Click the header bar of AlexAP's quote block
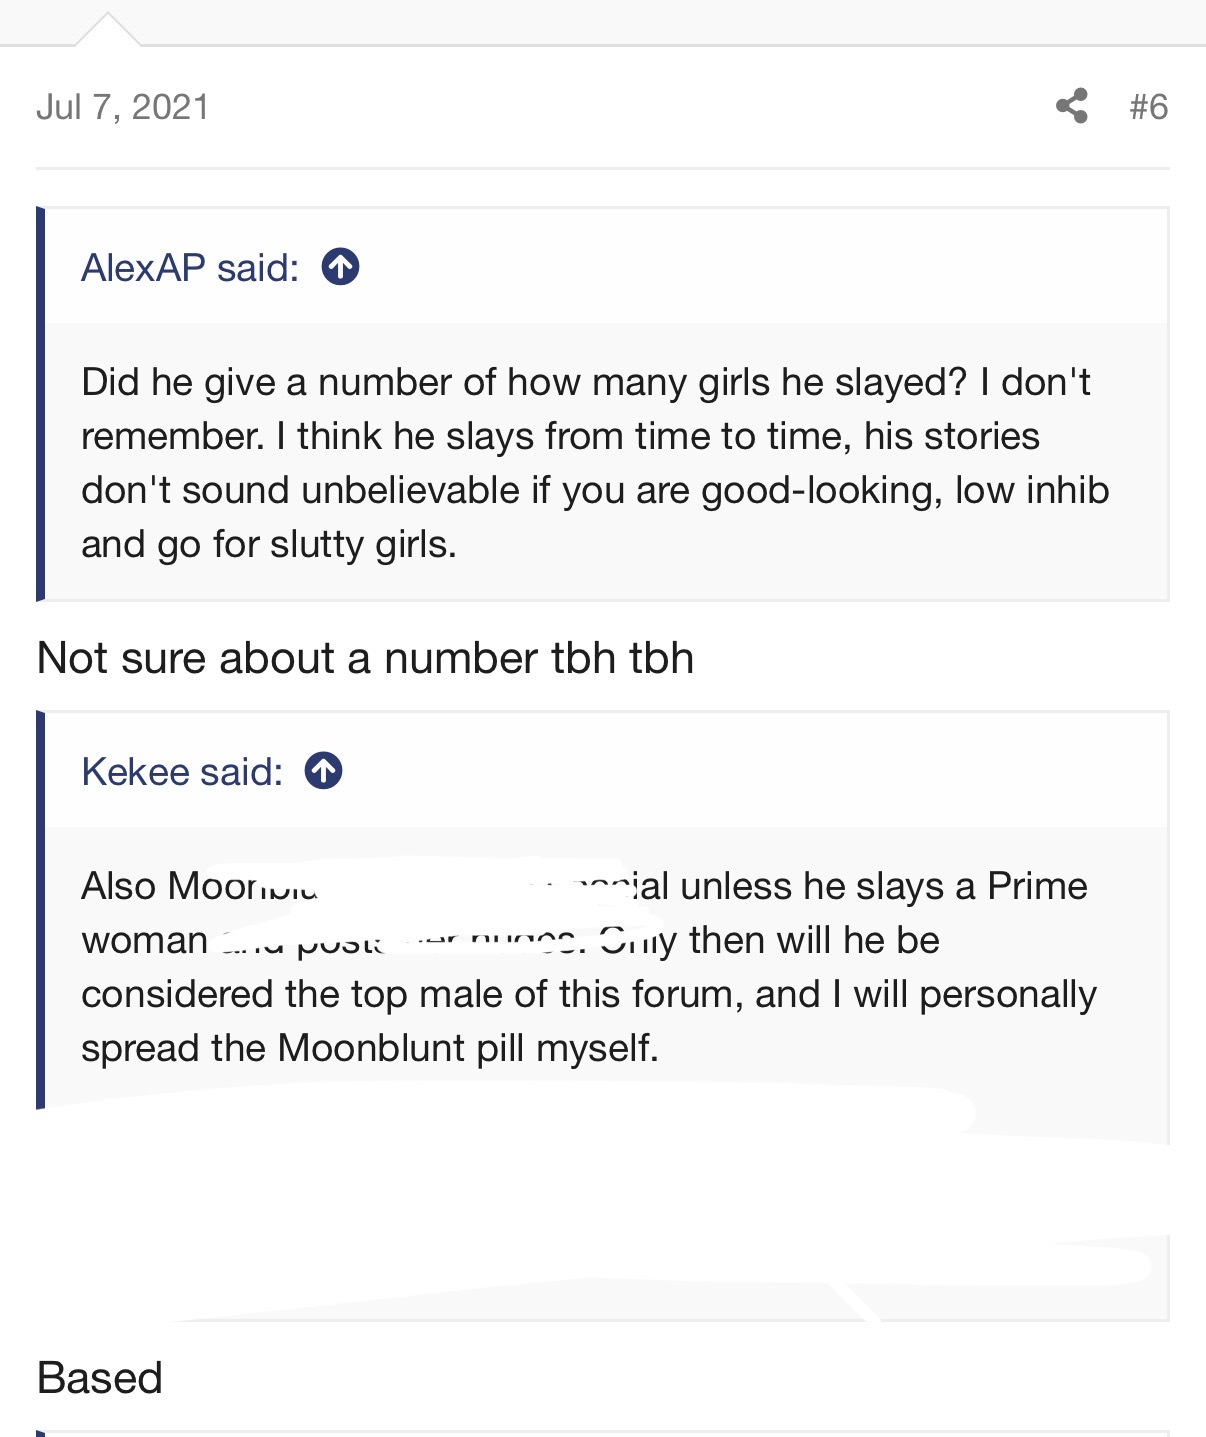Image resolution: width=1206 pixels, height=1437 pixels. tap(606, 266)
